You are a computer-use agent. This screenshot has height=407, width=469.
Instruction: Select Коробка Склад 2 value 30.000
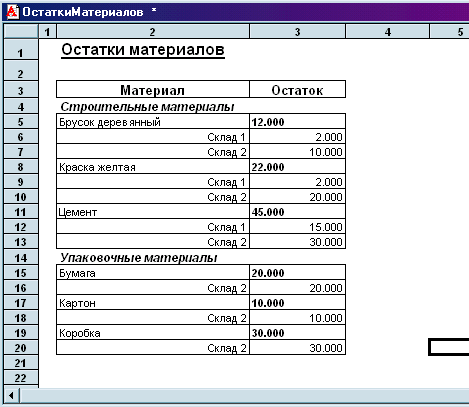point(297,348)
